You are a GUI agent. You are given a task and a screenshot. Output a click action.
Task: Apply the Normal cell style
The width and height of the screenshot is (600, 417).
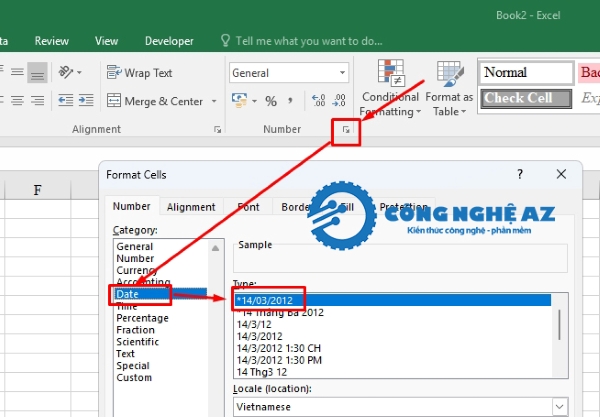pyautogui.click(x=527, y=72)
